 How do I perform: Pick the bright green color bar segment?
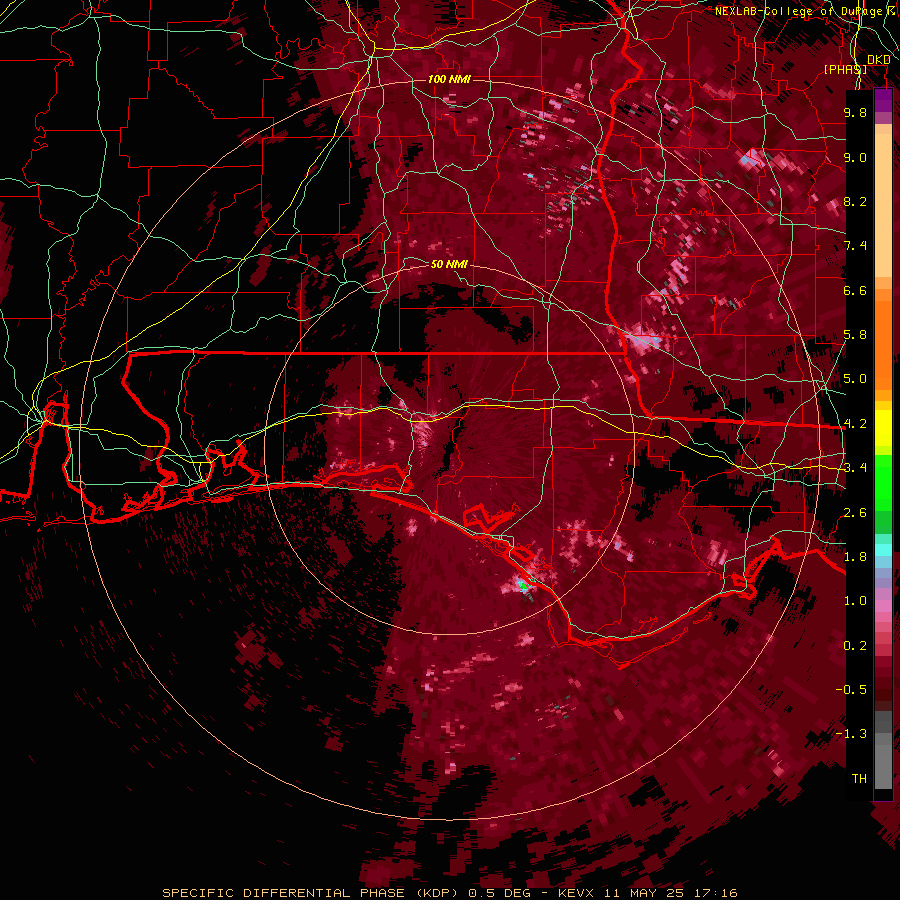(883, 482)
